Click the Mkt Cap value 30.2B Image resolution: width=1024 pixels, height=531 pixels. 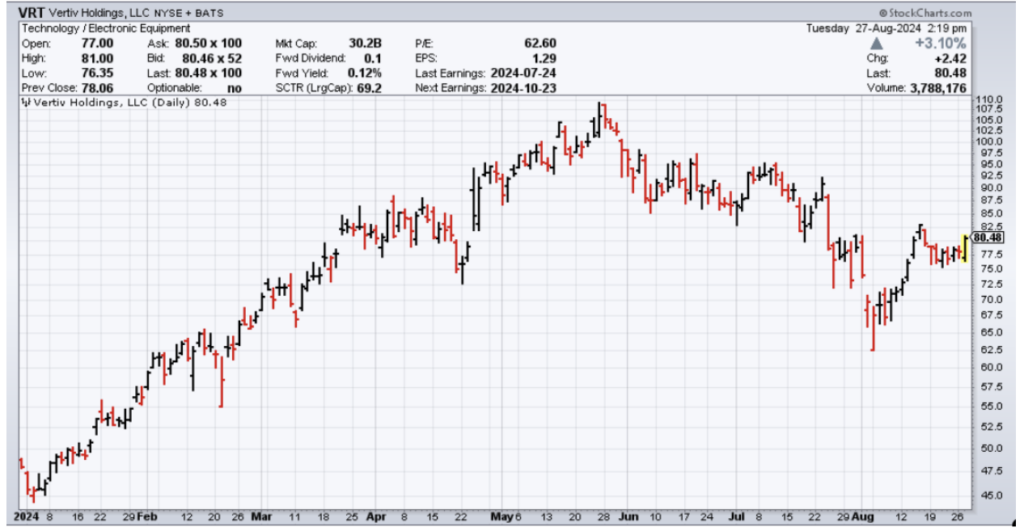point(365,44)
